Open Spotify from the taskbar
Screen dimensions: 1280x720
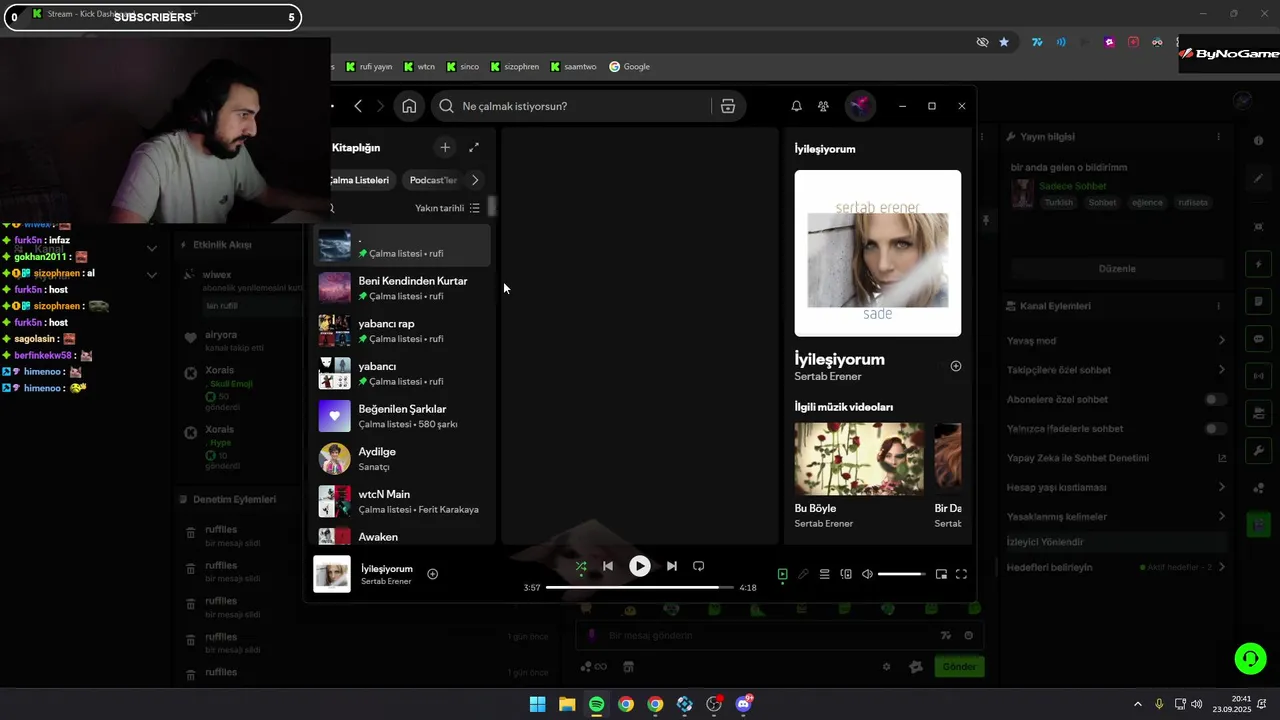[x=596, y=704]
